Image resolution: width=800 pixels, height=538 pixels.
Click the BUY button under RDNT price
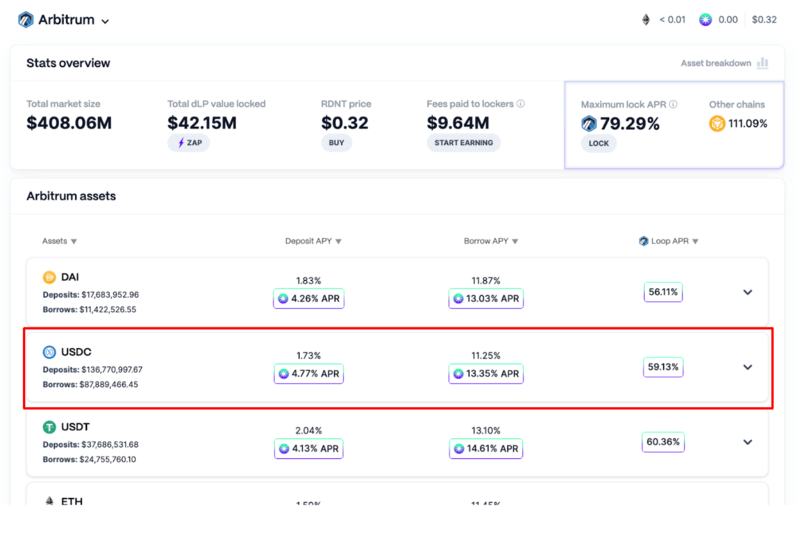click(336, 143)
